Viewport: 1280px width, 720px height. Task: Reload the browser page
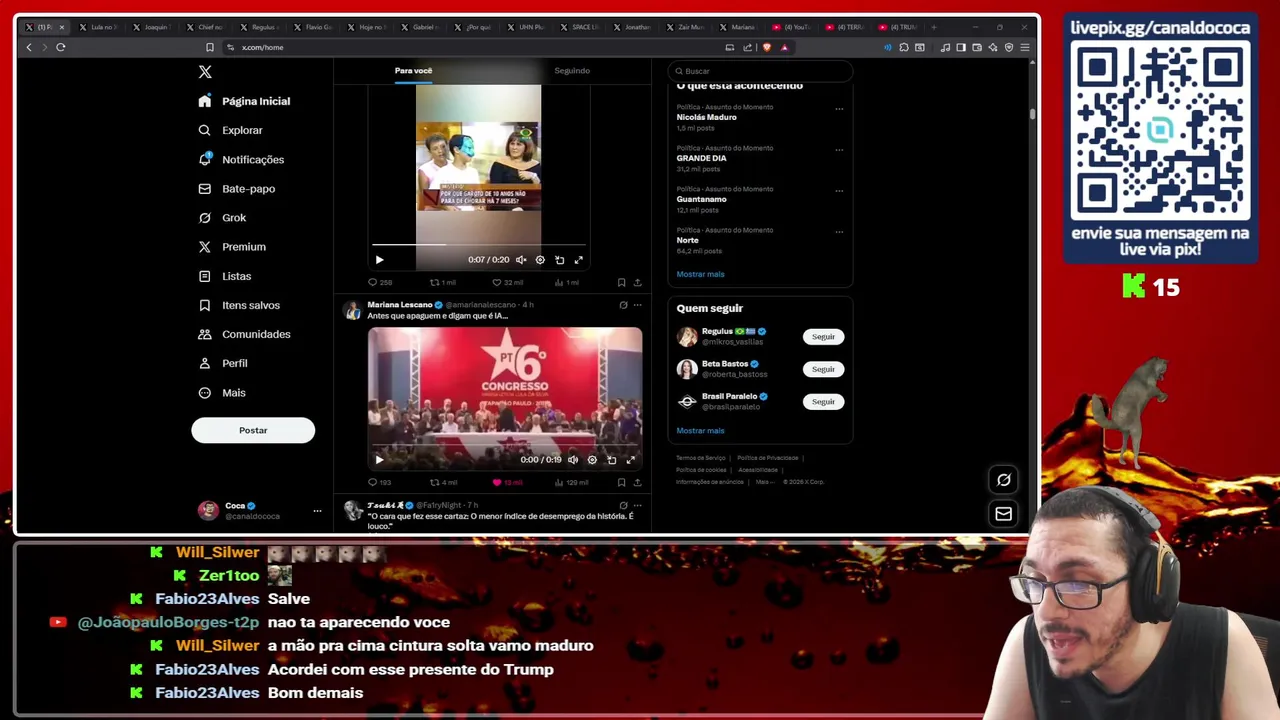coord(61,47)
